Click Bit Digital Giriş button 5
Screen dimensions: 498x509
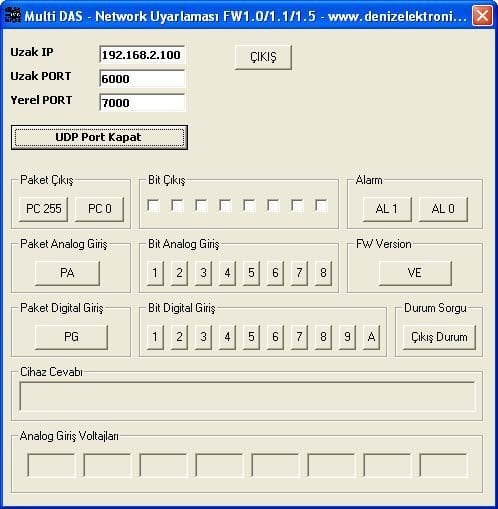251,337
